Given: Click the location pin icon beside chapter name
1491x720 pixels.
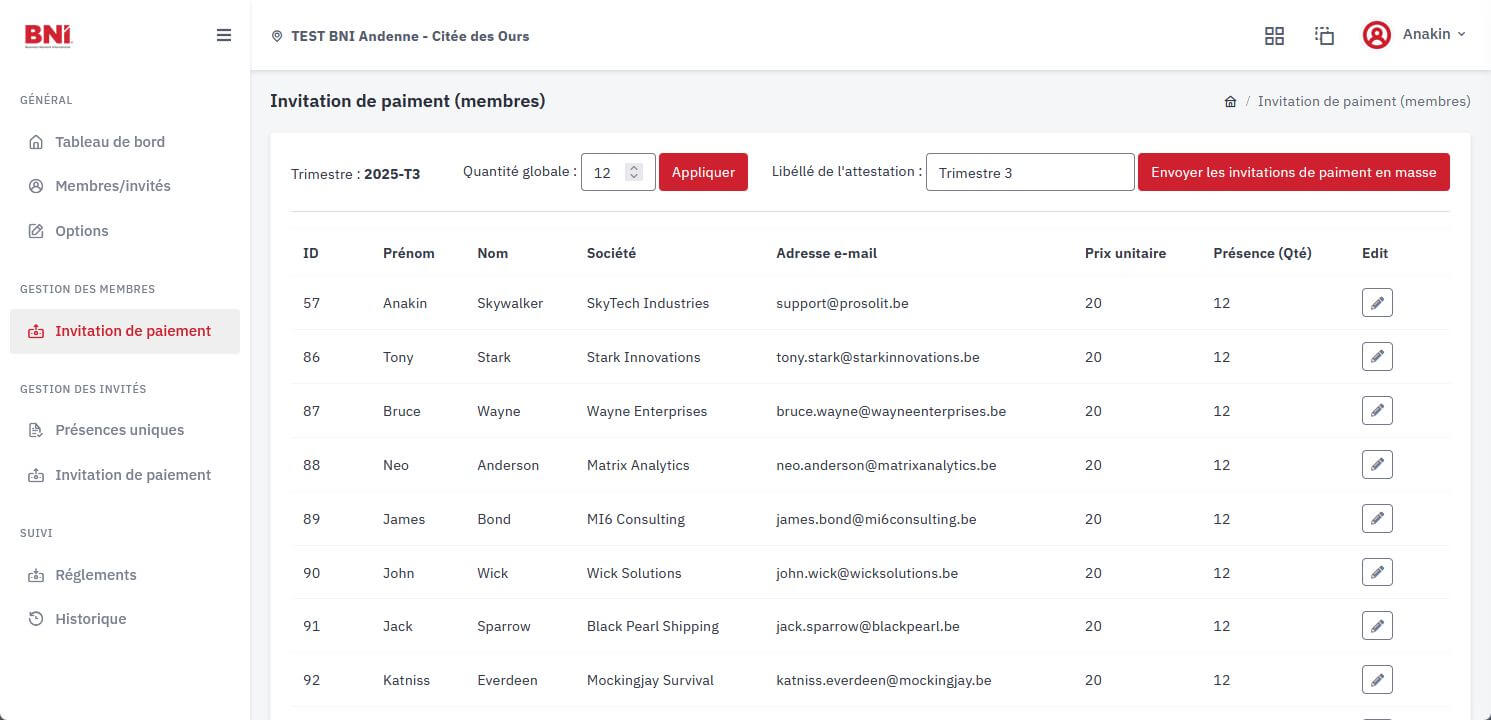Looking at the screenshot, I should pos(277,36).
